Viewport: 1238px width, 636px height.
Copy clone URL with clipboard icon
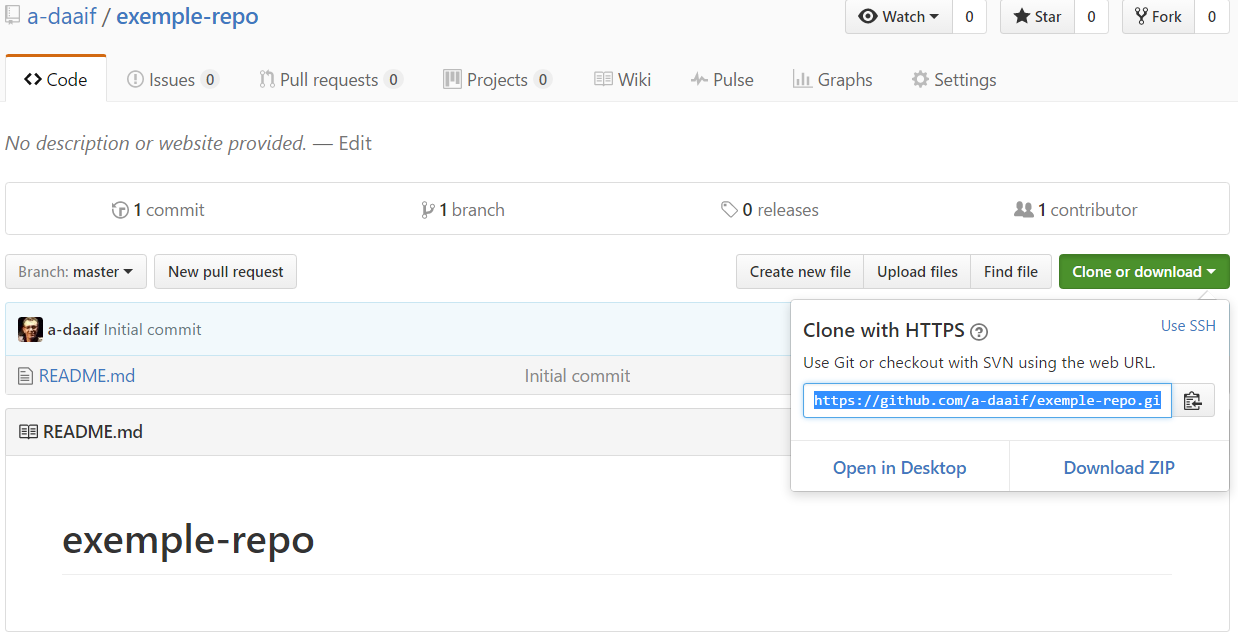(1192, 401)
